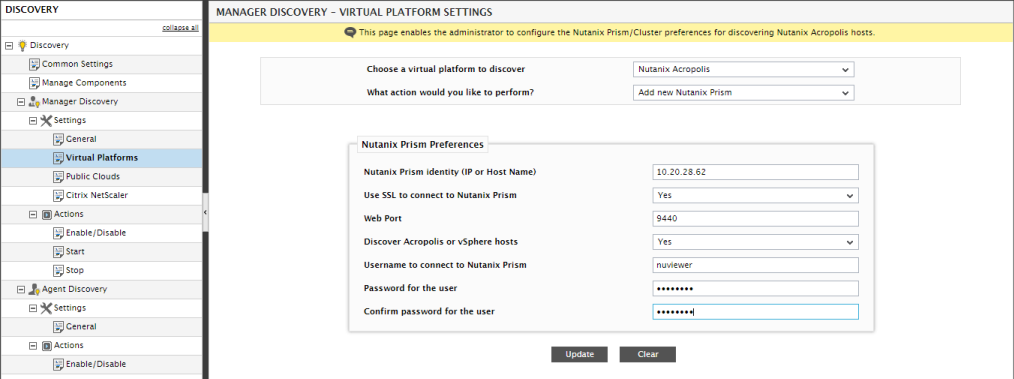Collapse the Manager Discovery node

(x=21, y=102)
